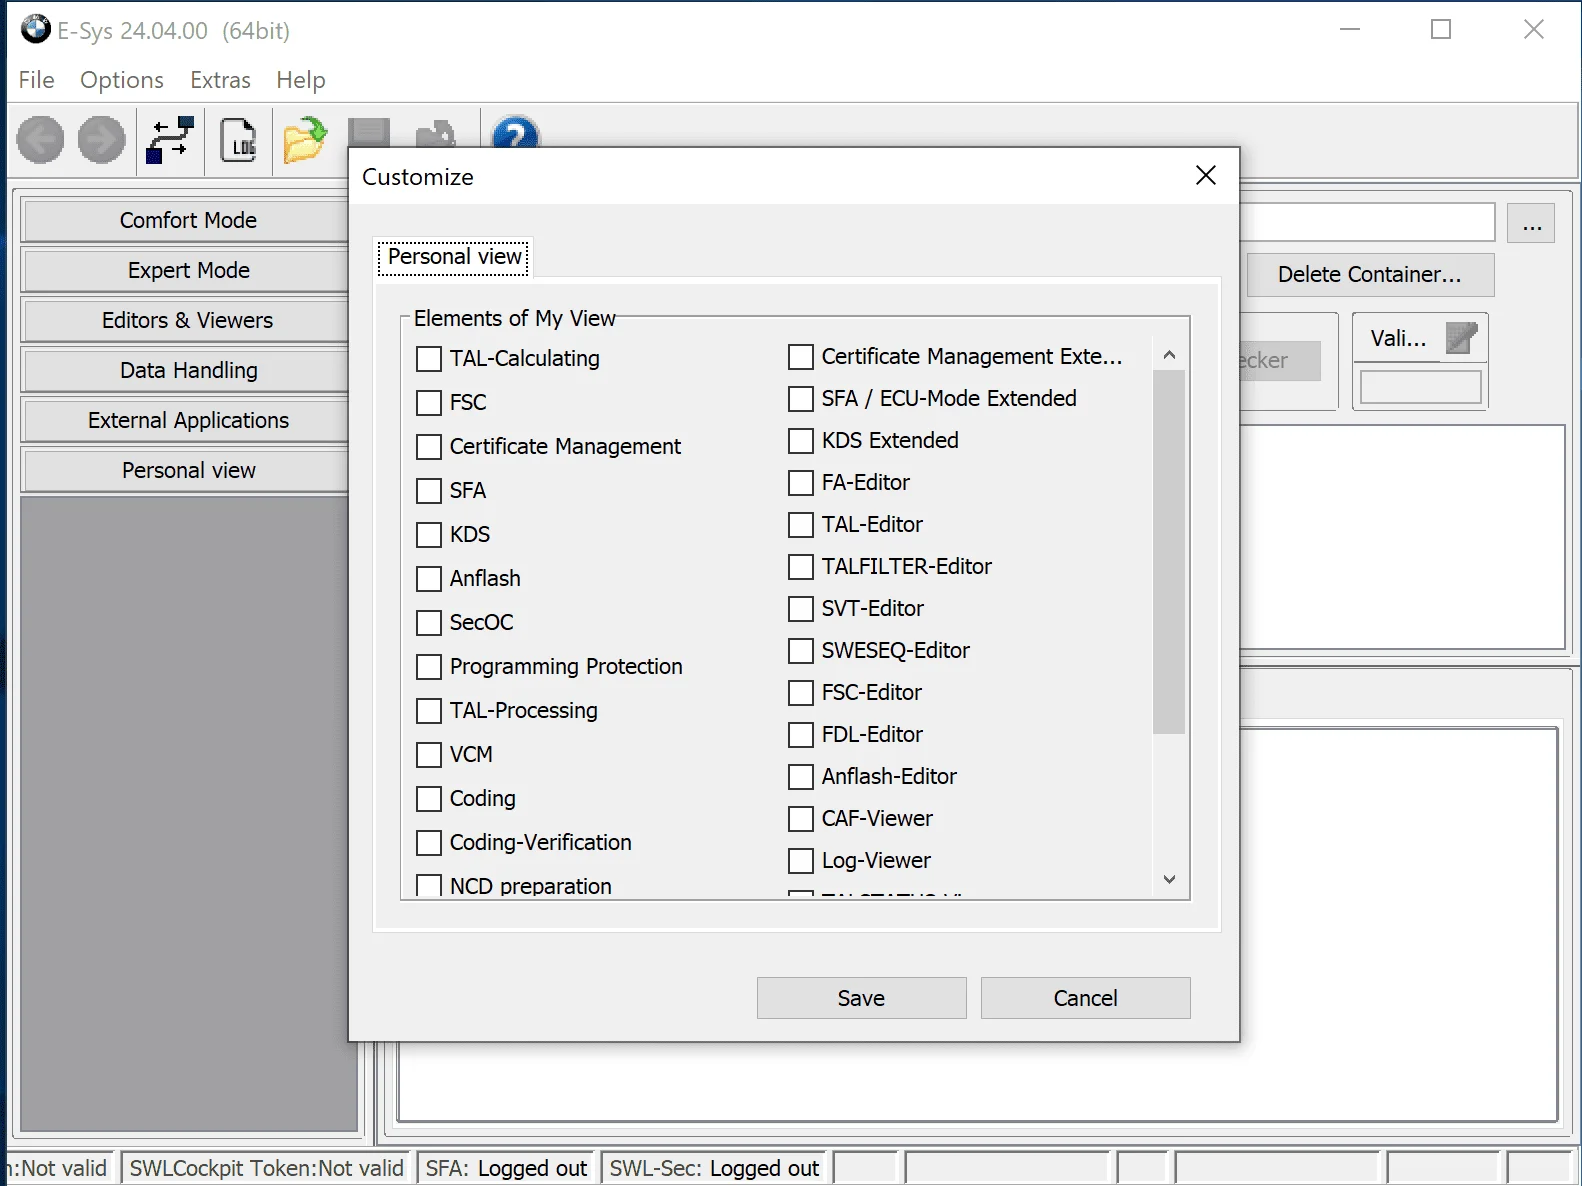Toggle the KDS Extended checkbox
1582x1186 pixels.
tap(801, 441)
